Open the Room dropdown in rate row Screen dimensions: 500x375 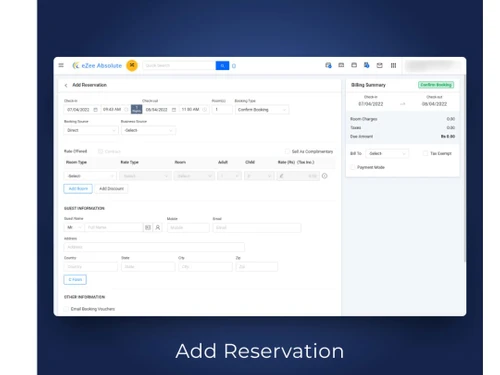[x=194, y=176]
